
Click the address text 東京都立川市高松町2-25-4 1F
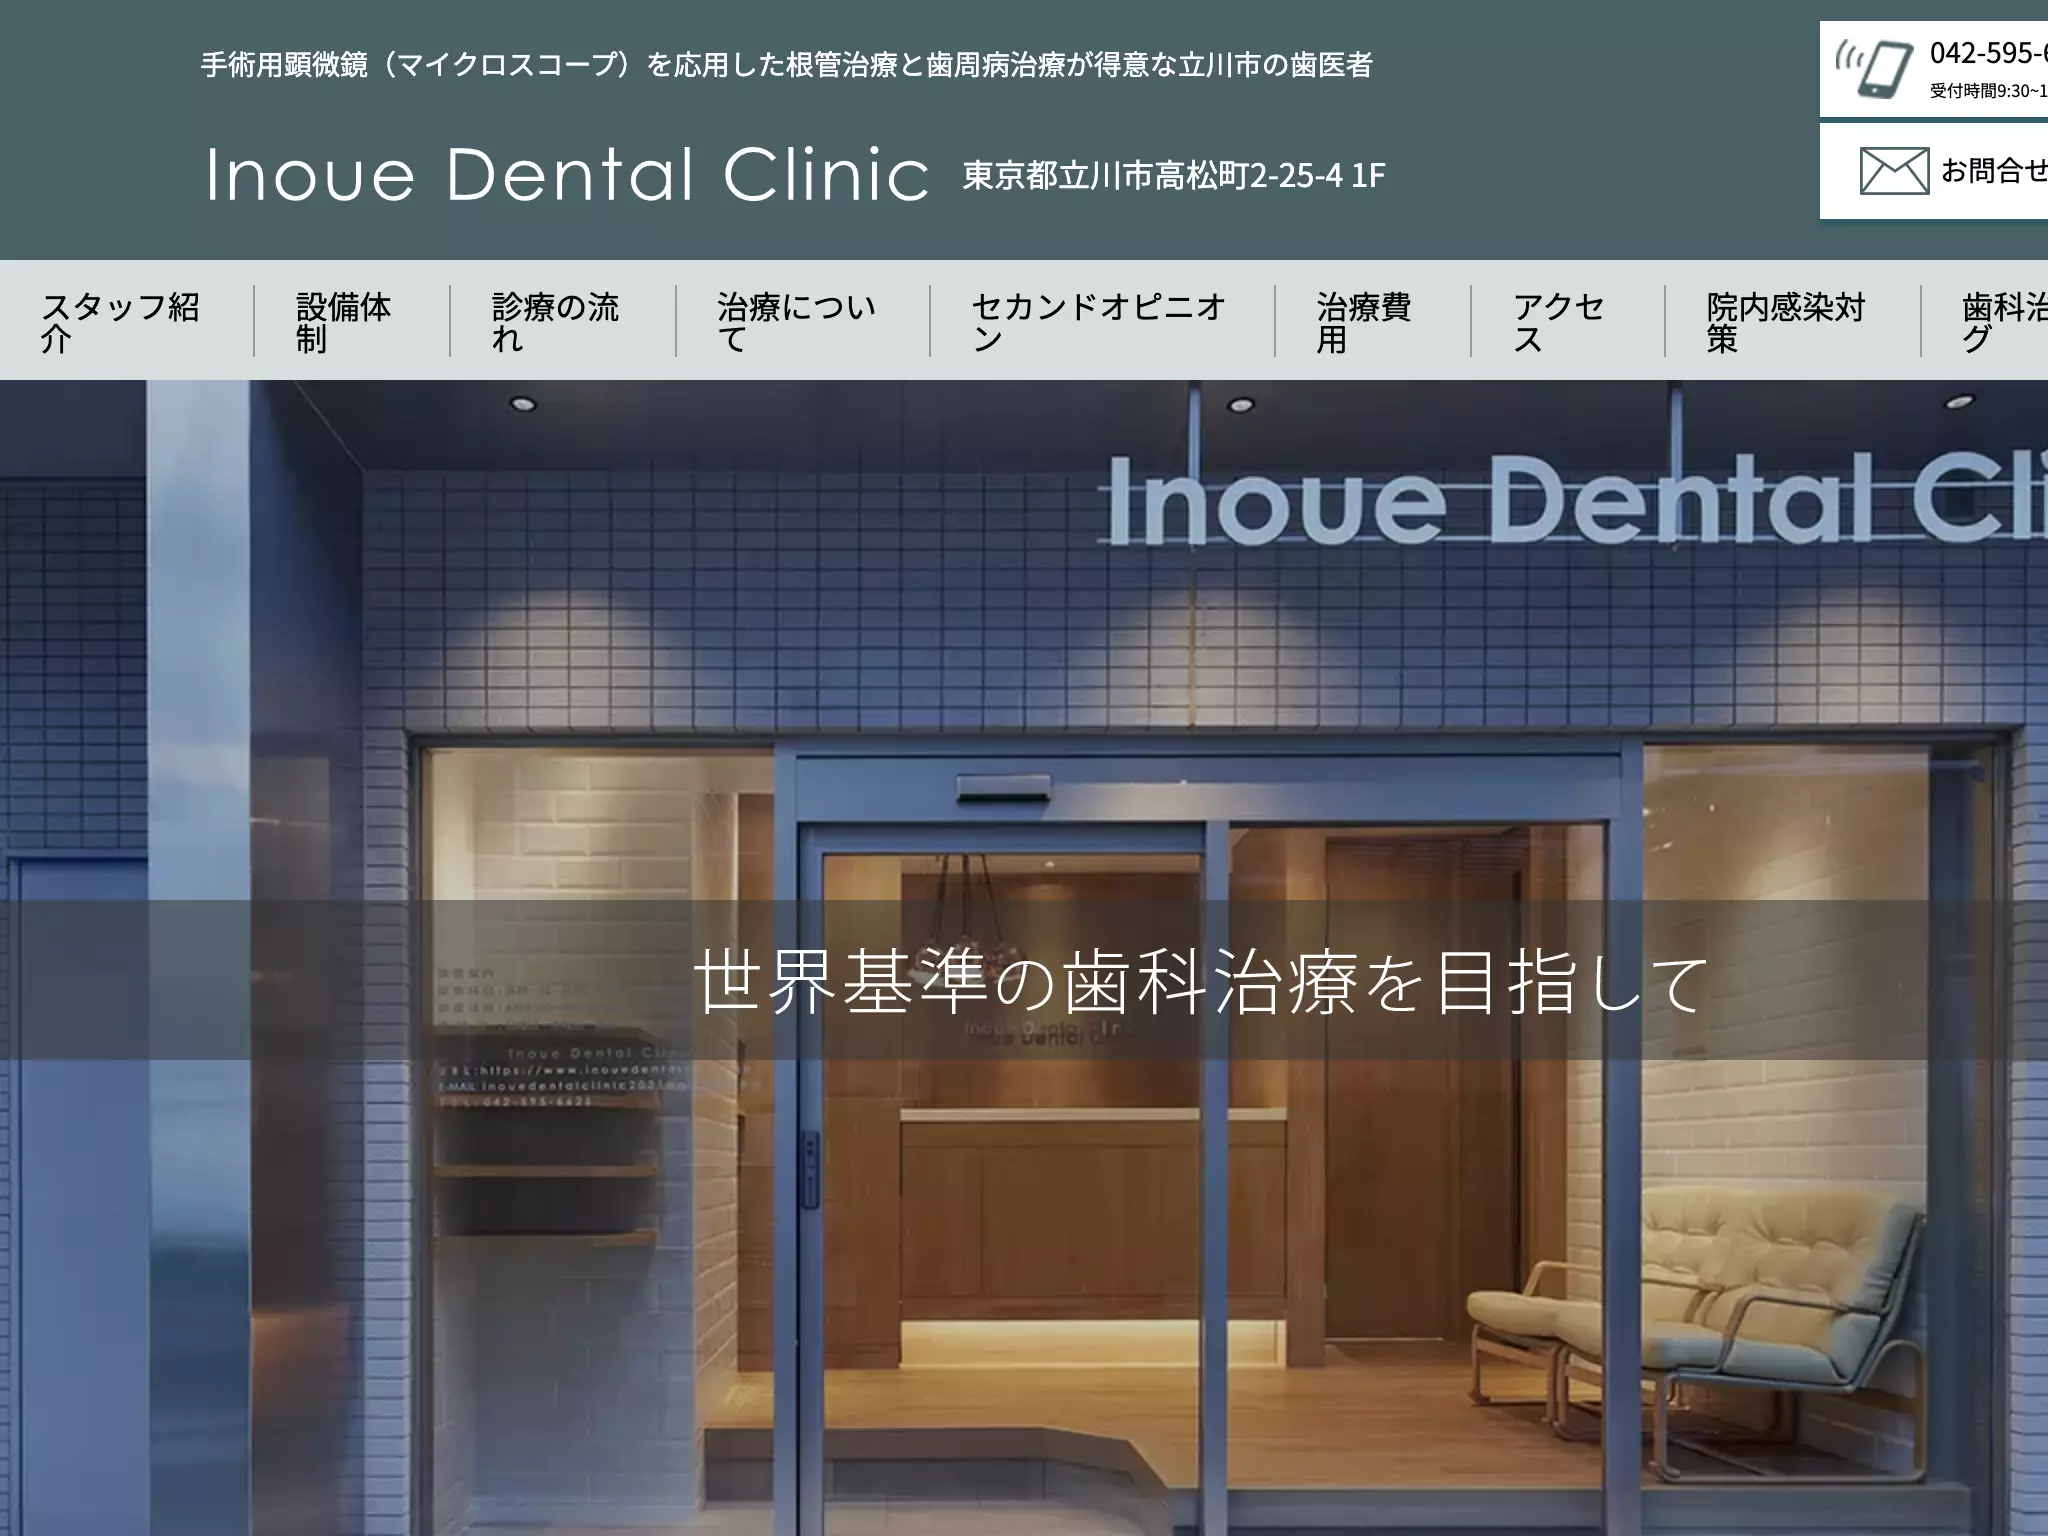(1174, 176)
